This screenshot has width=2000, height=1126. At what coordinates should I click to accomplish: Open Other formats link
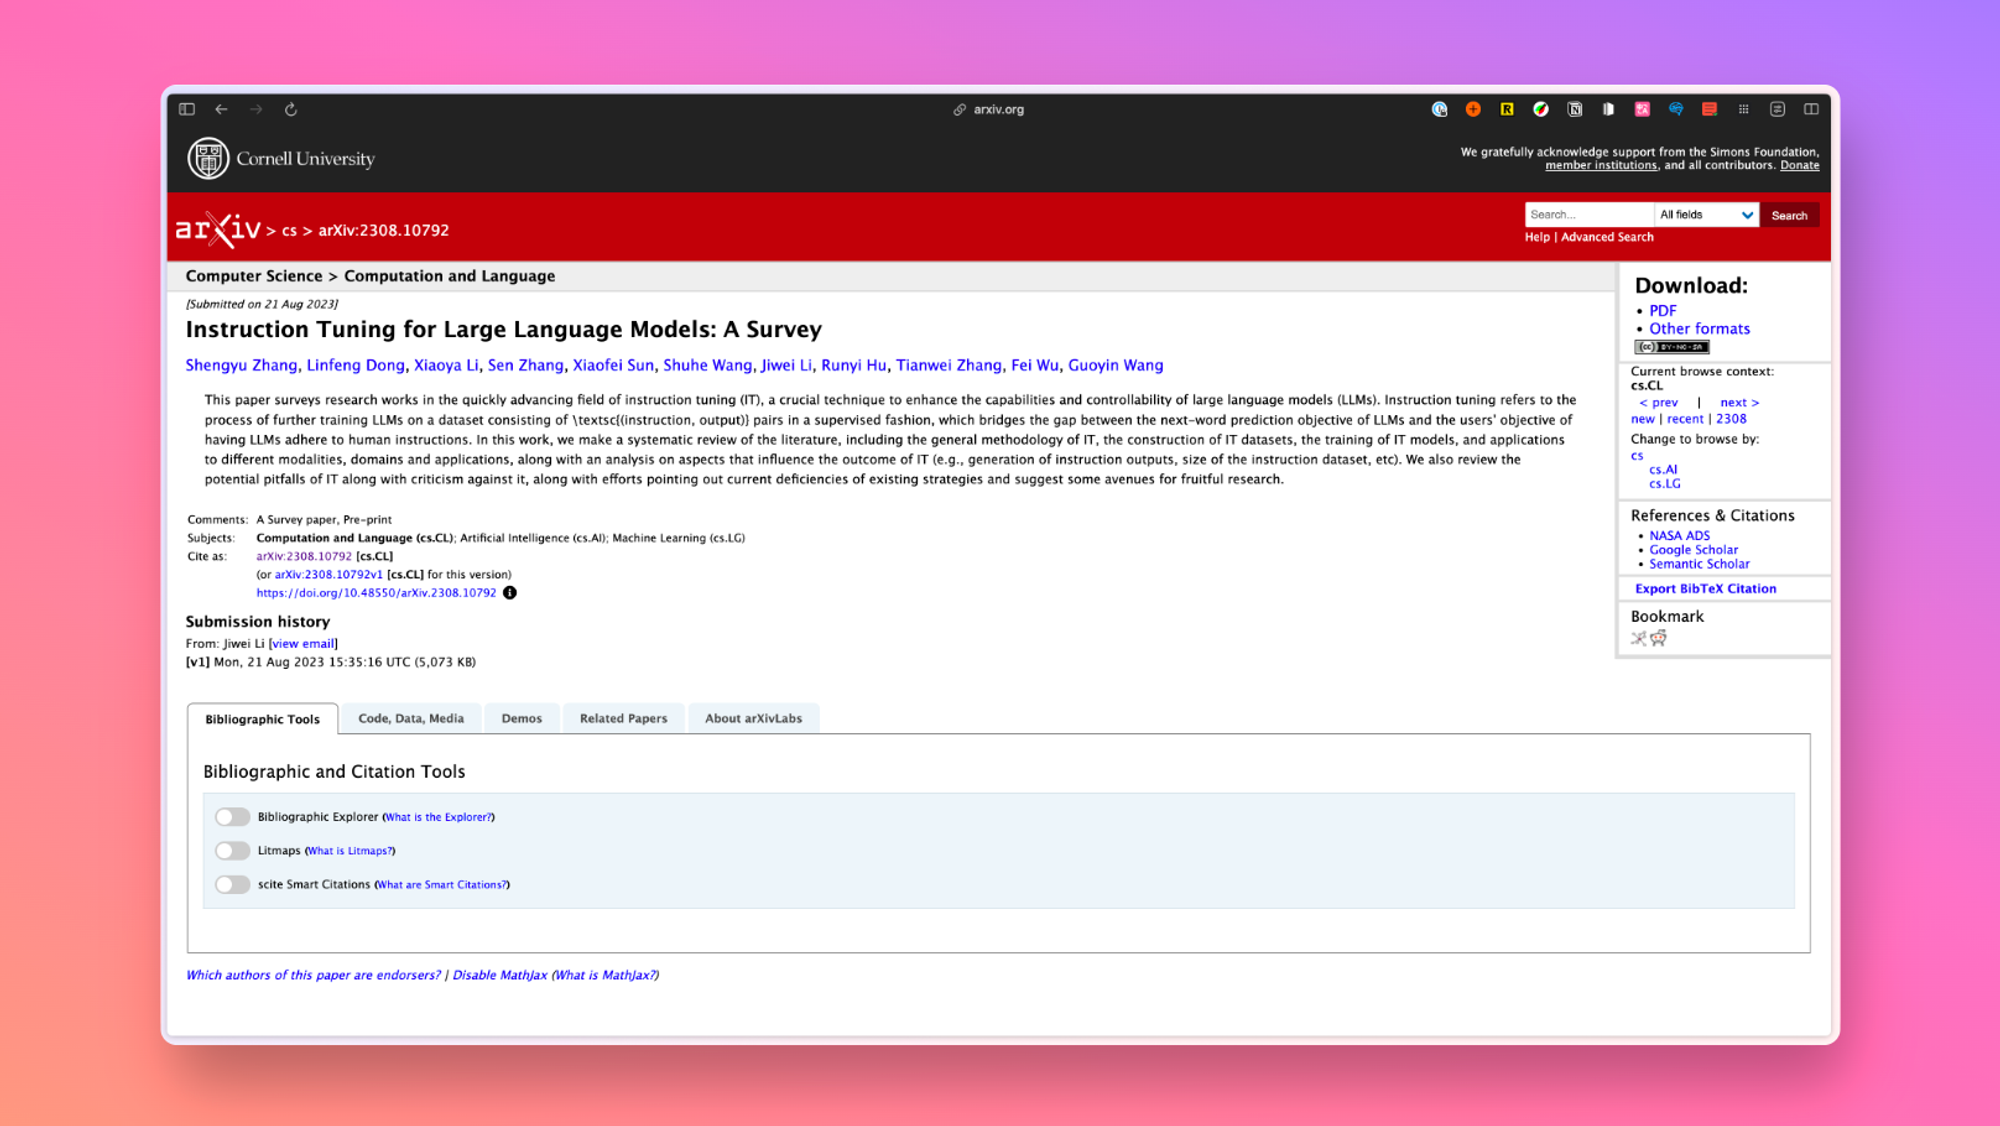[1700, 329]
